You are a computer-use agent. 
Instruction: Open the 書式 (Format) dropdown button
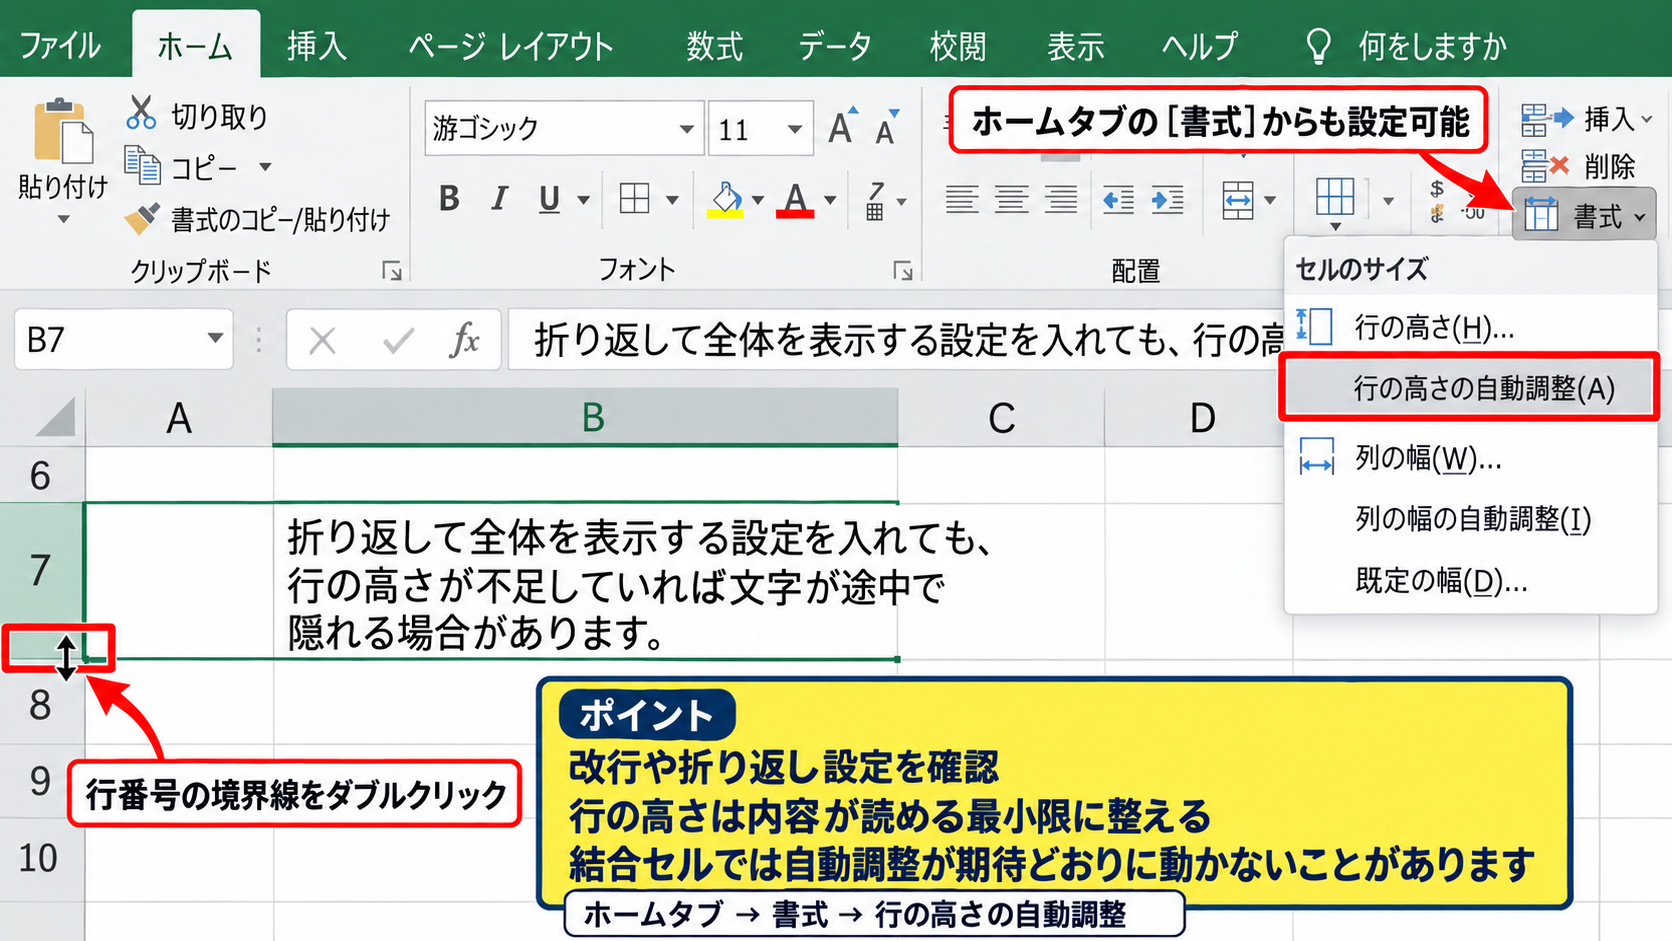point(1584,214)
